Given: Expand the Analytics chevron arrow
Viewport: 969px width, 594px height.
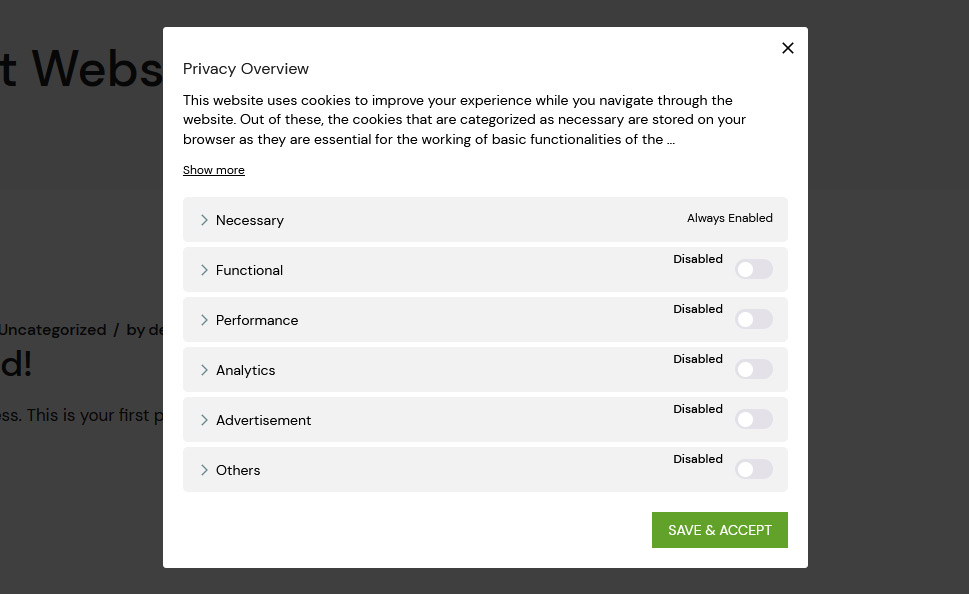Looking at the screenshot, I should tap(204, 370).
